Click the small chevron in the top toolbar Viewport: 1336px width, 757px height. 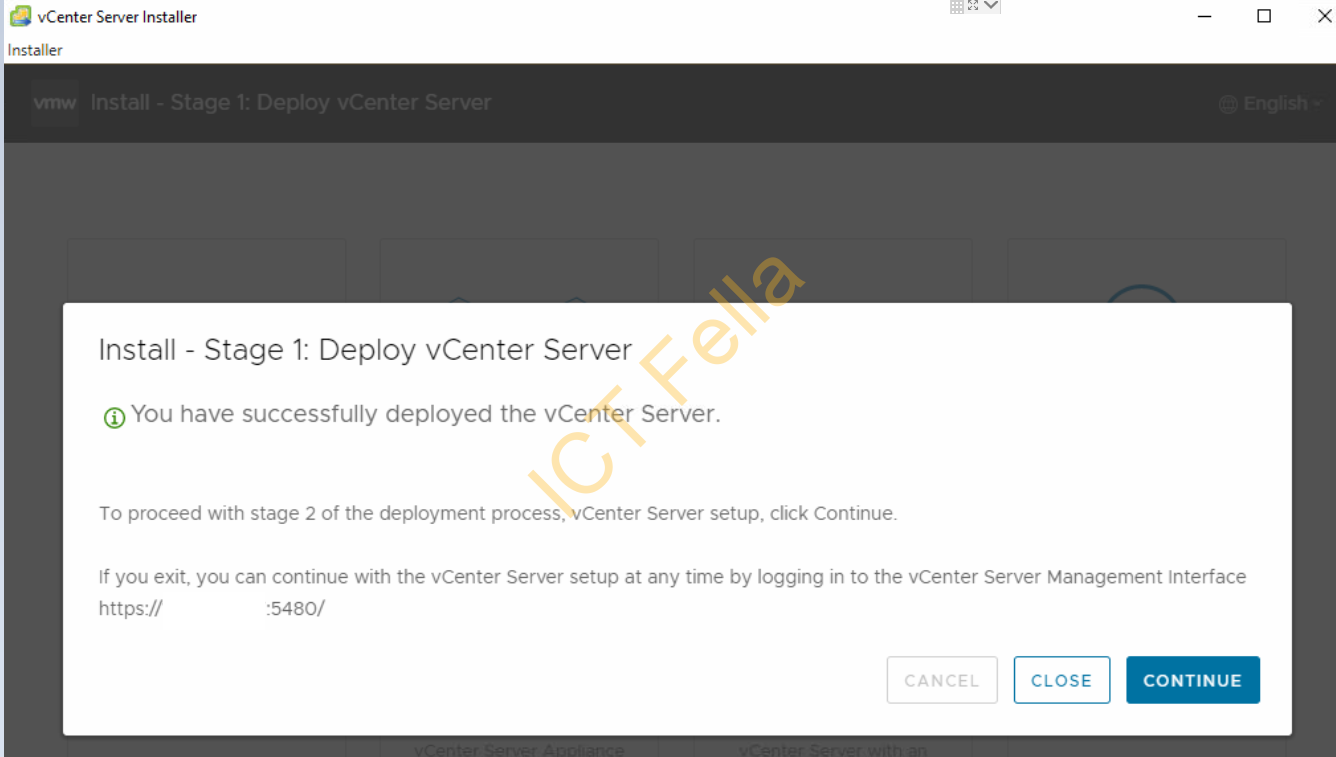coord(991,6)
